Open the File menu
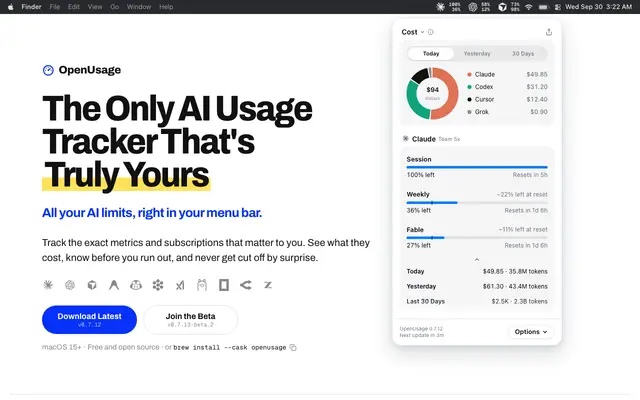 click(x=55, y=7)
